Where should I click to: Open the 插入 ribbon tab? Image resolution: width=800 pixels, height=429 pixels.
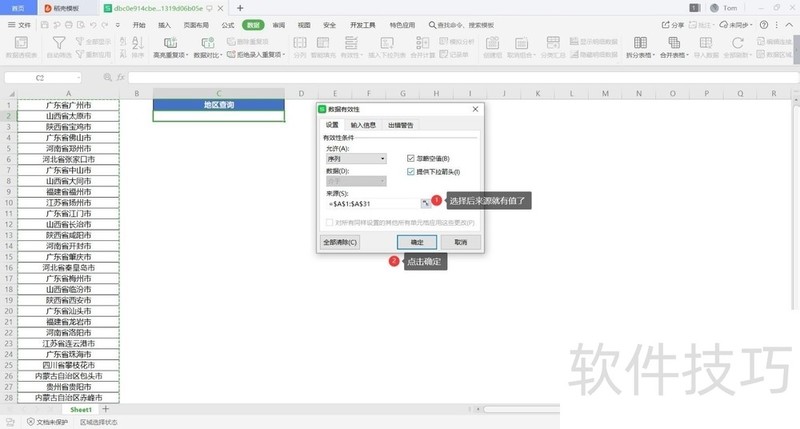(x=164, y=24)
